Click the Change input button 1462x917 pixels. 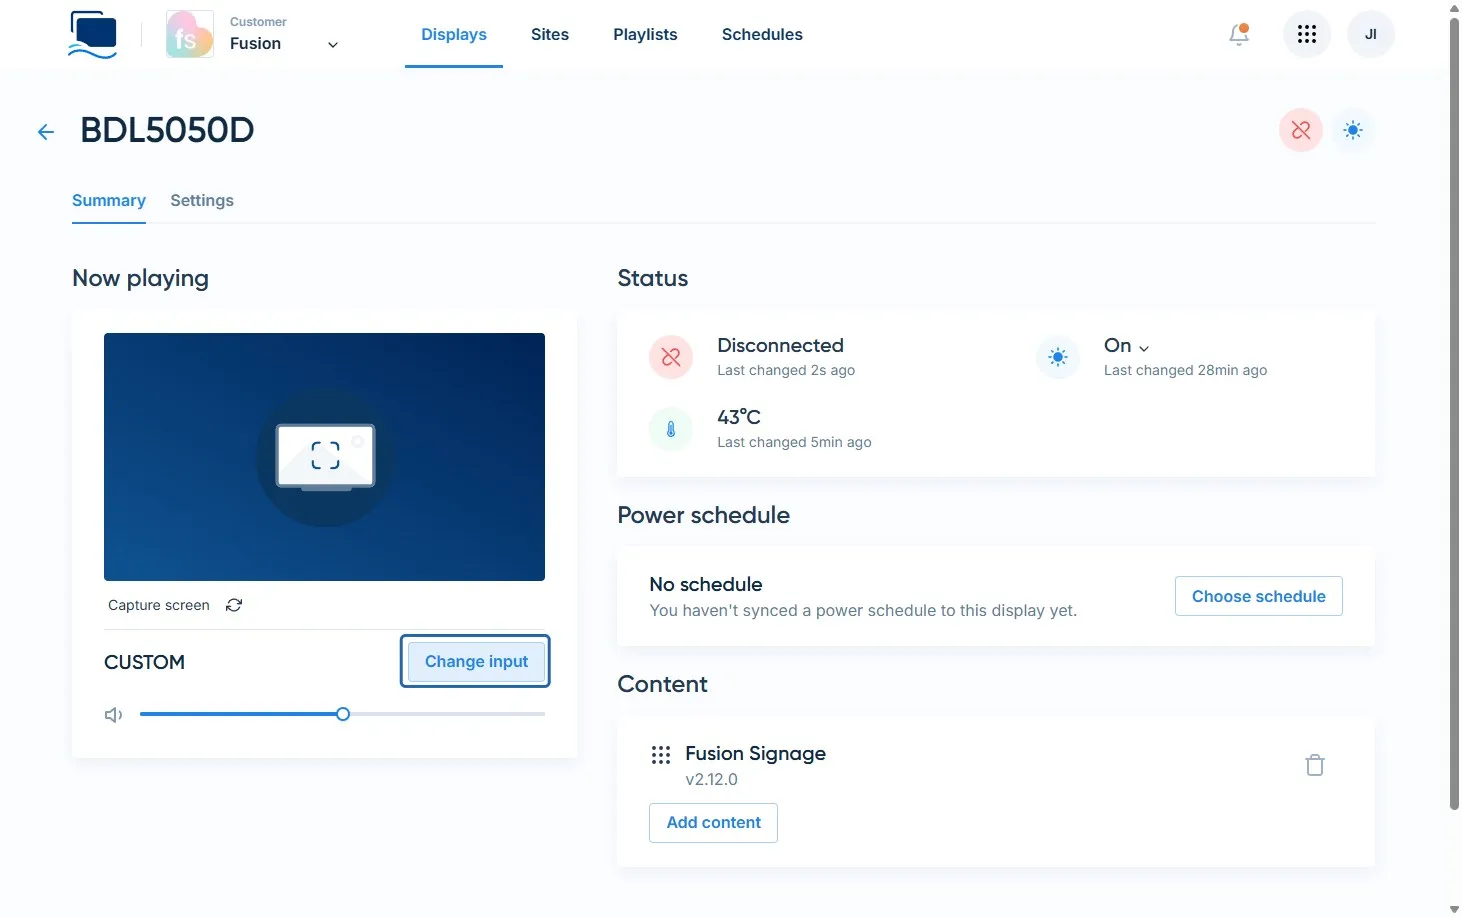pos(476,661)
